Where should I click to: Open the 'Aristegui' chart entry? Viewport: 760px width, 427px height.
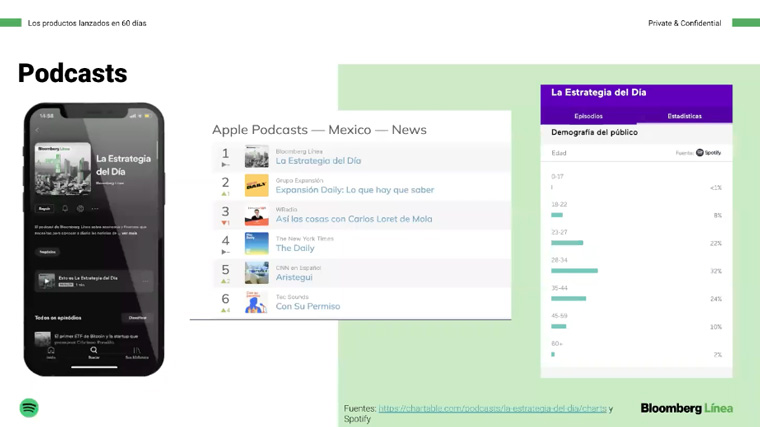point(294,277)
